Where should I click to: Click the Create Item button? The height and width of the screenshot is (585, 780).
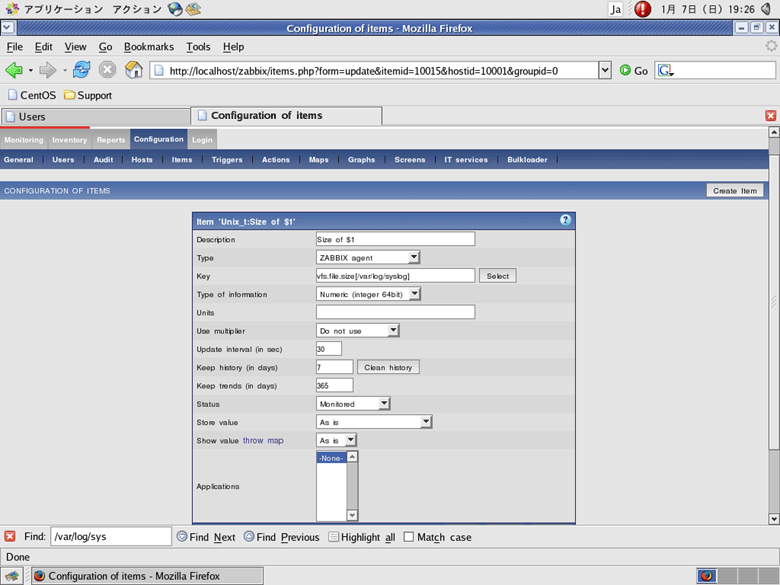click(x=734, y=190)
